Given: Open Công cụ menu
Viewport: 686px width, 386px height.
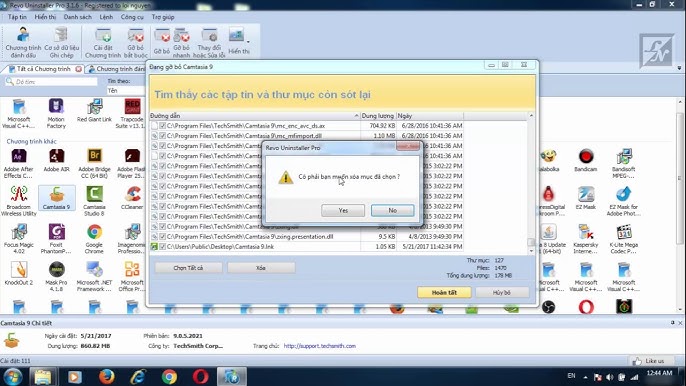Looking at the screenshot, I should [x=132, y=17].
